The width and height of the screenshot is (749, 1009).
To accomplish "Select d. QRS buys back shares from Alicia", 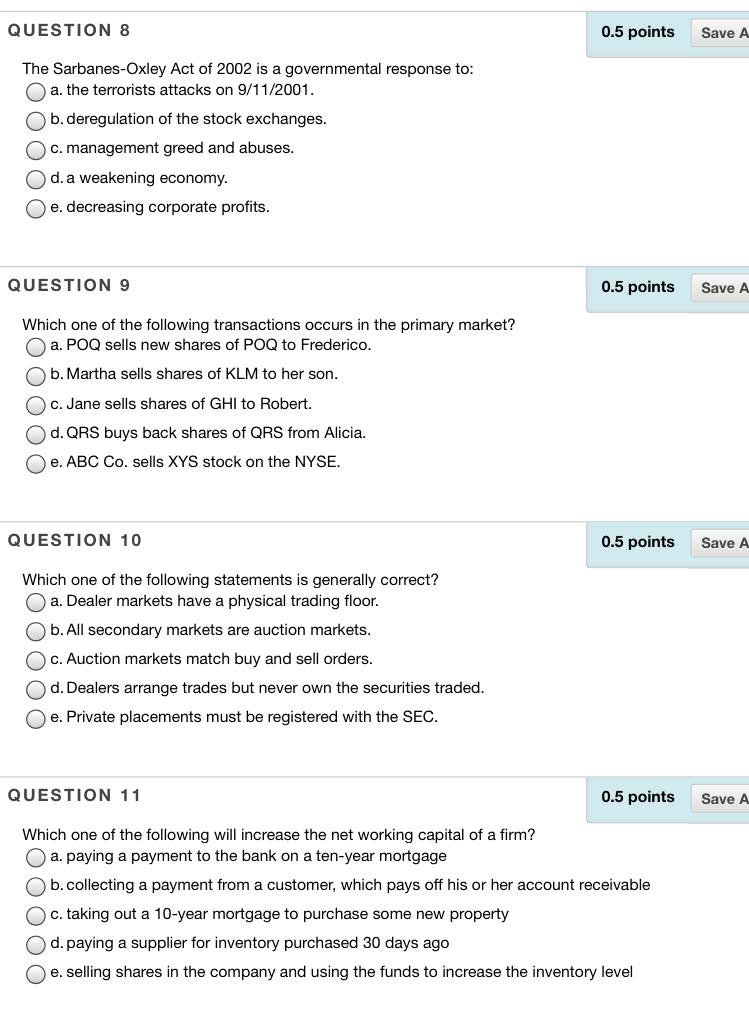I will coord(35,434).
